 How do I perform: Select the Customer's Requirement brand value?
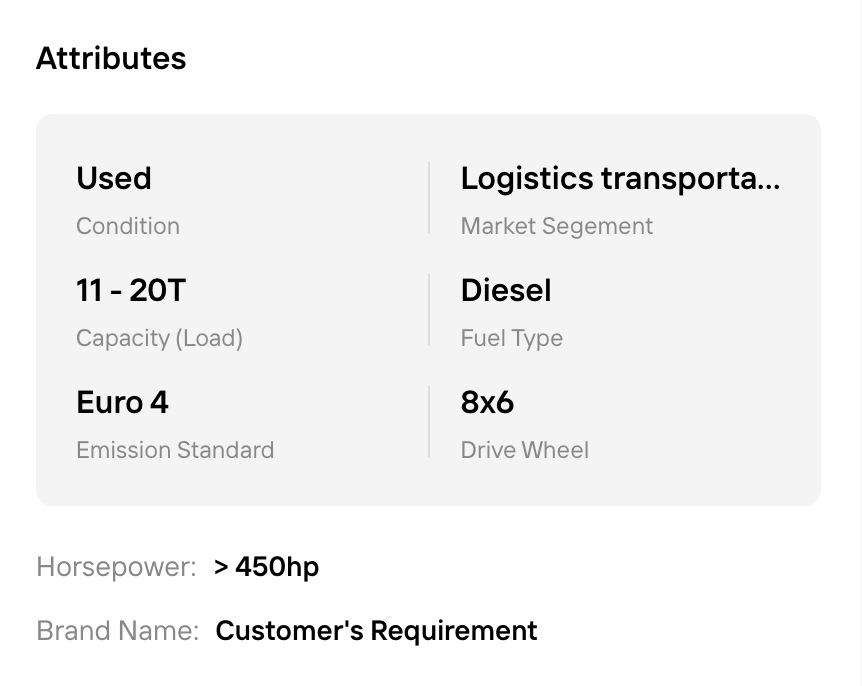(x=377, y=631)
